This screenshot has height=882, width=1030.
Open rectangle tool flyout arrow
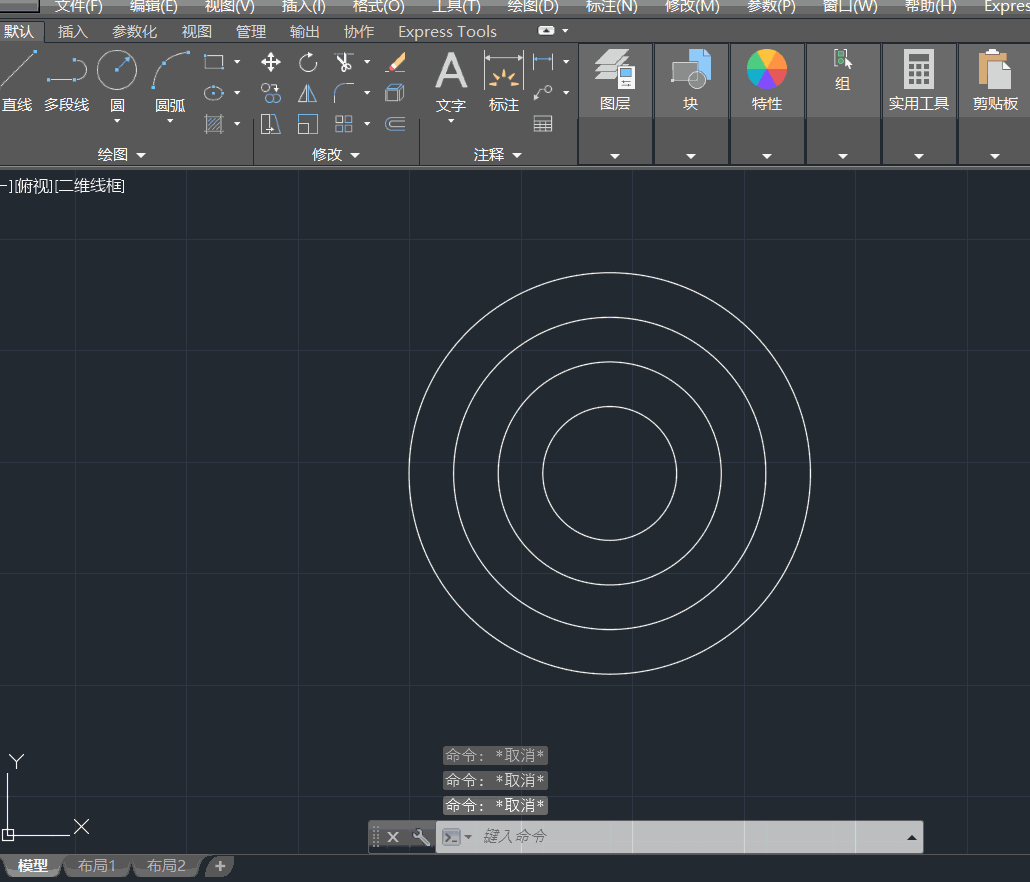point(237,62)
